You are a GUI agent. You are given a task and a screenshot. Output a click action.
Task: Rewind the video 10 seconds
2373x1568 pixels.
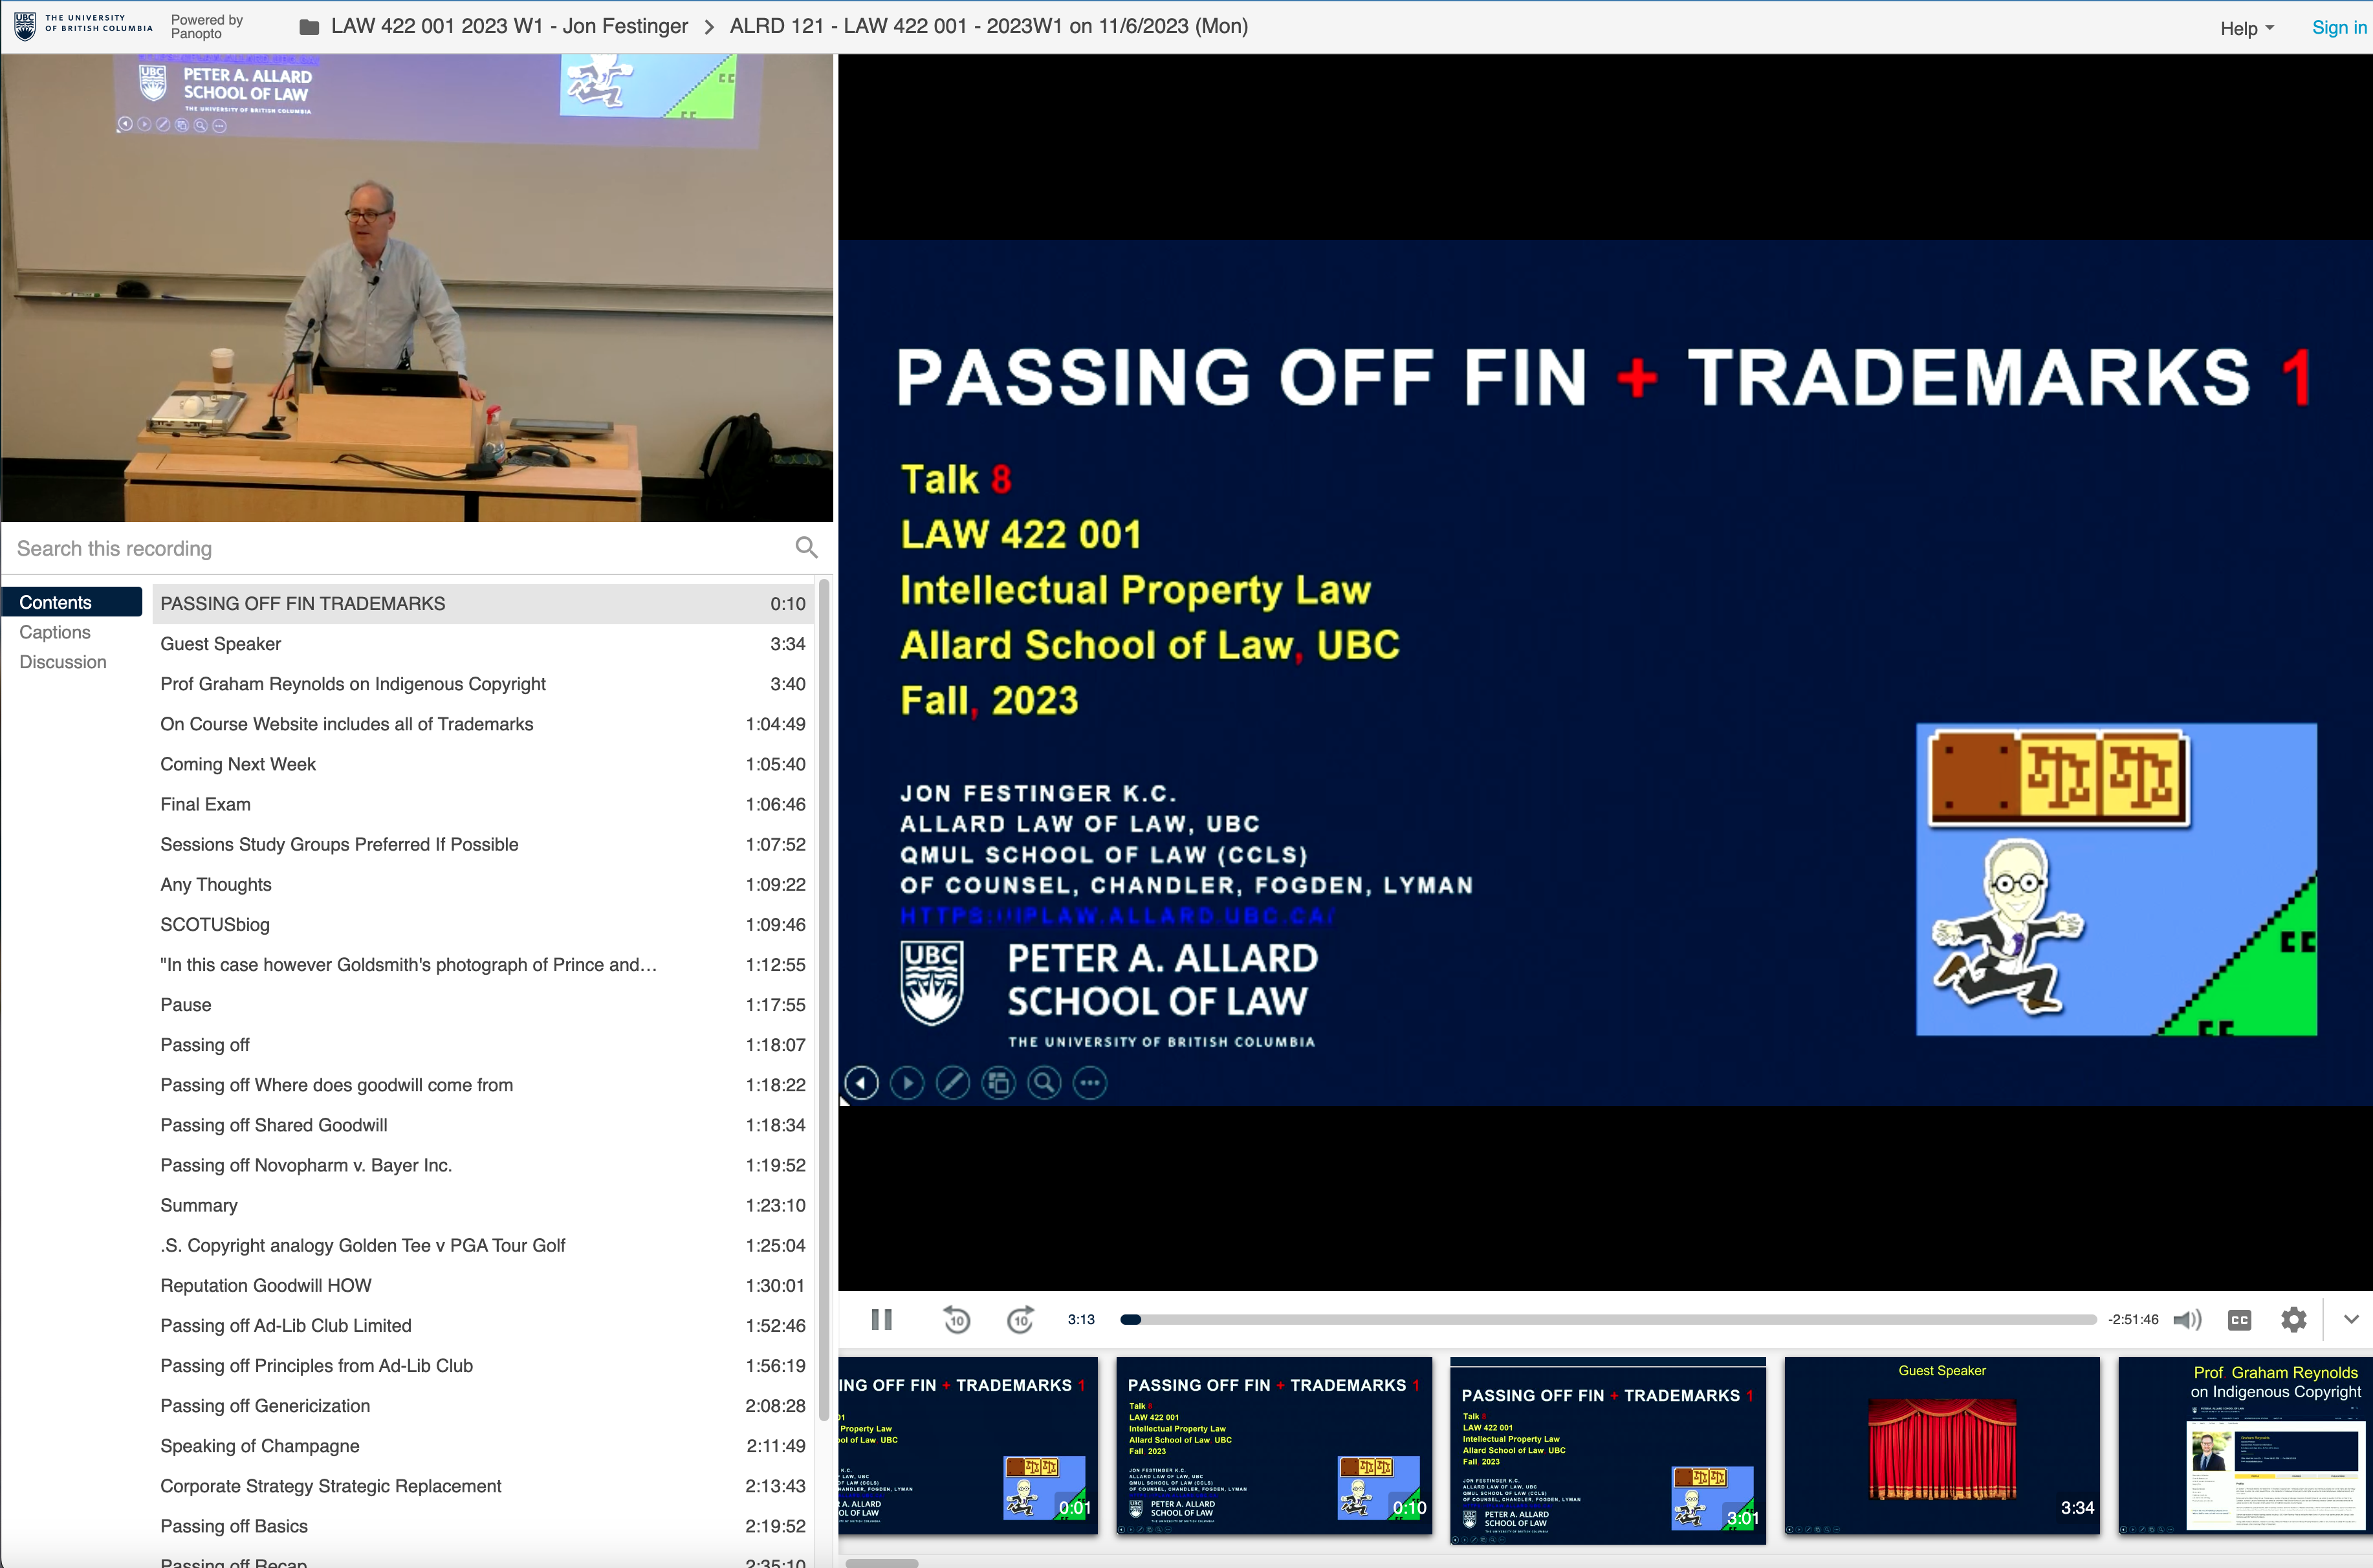956,1319
